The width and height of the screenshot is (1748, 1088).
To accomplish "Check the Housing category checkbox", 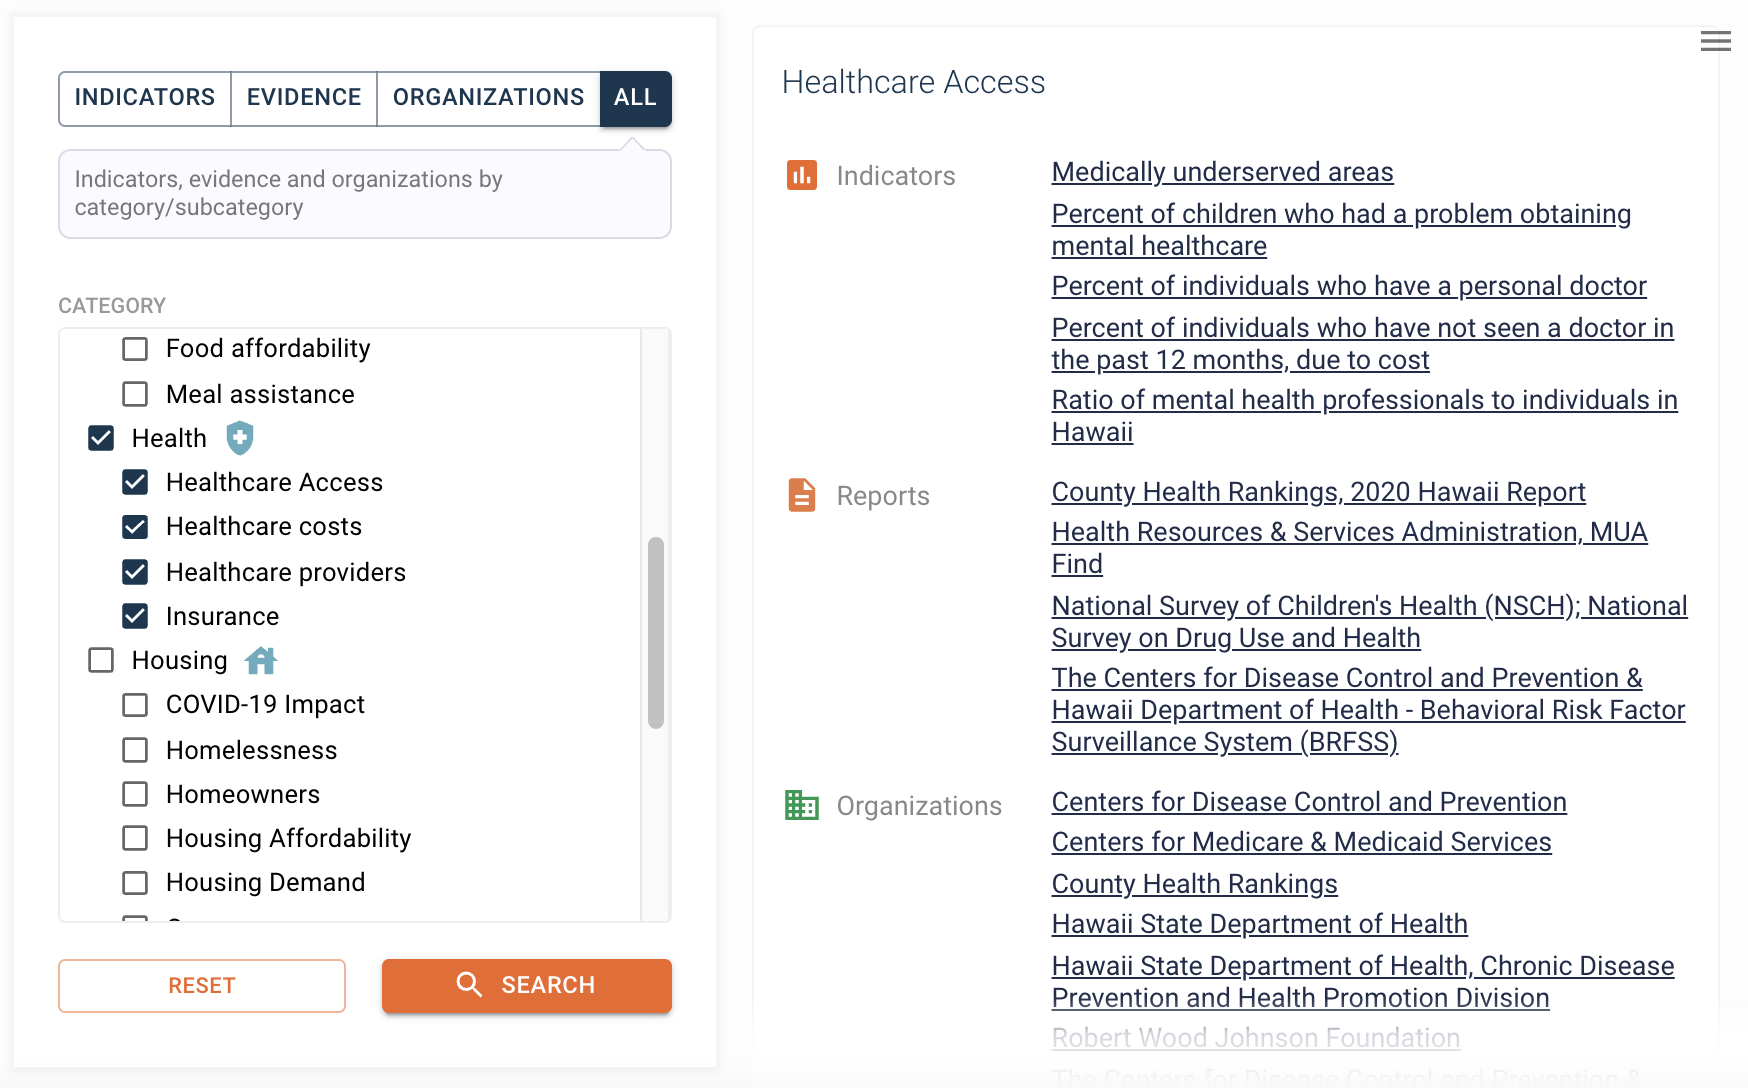I will pyautogui.click(x=101, y=660).
